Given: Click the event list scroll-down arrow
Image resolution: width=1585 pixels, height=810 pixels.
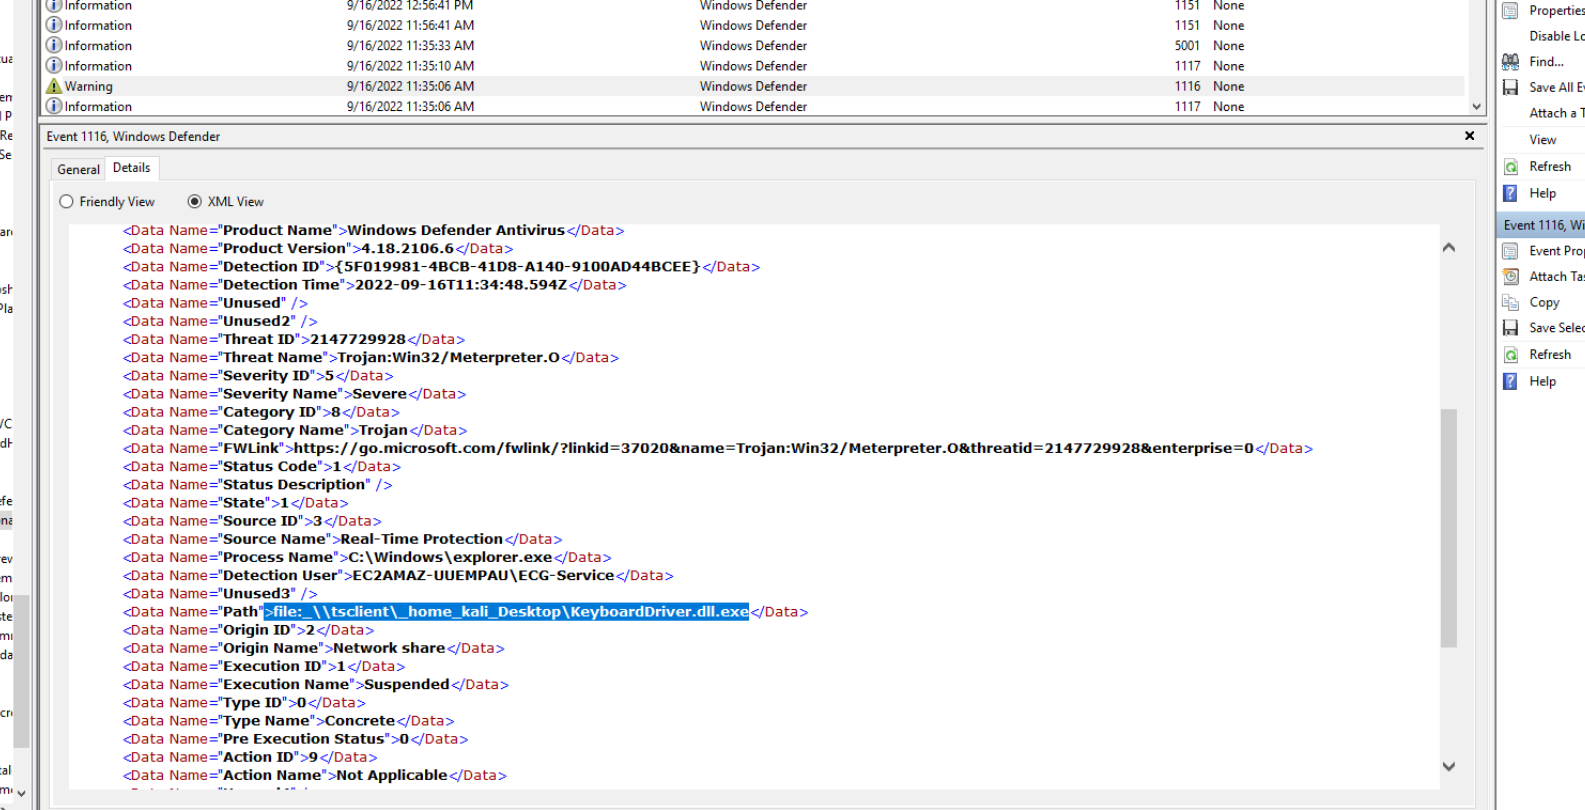Looking at the screenshot, I should [x=1476, y=107].
